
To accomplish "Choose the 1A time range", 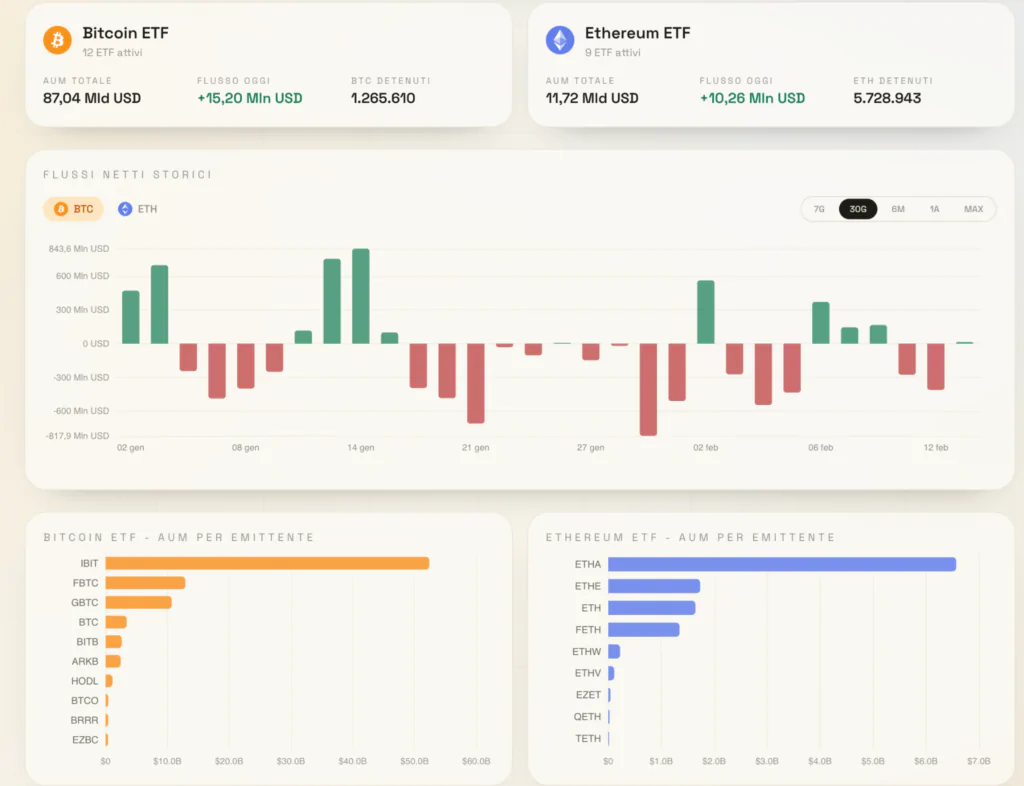I will (x=934, y=209).
